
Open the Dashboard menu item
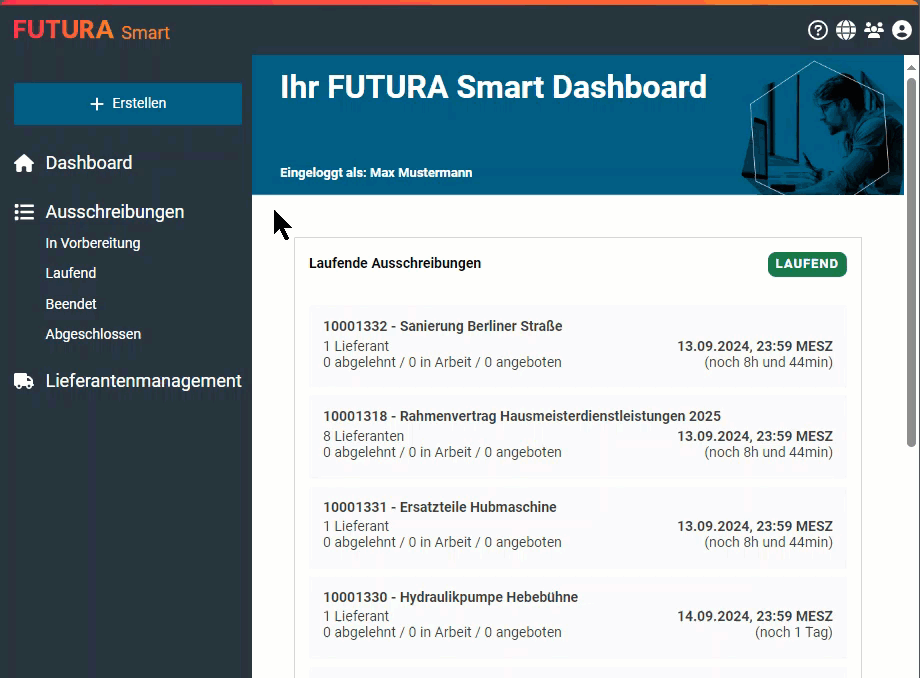[x=89, y=163]
